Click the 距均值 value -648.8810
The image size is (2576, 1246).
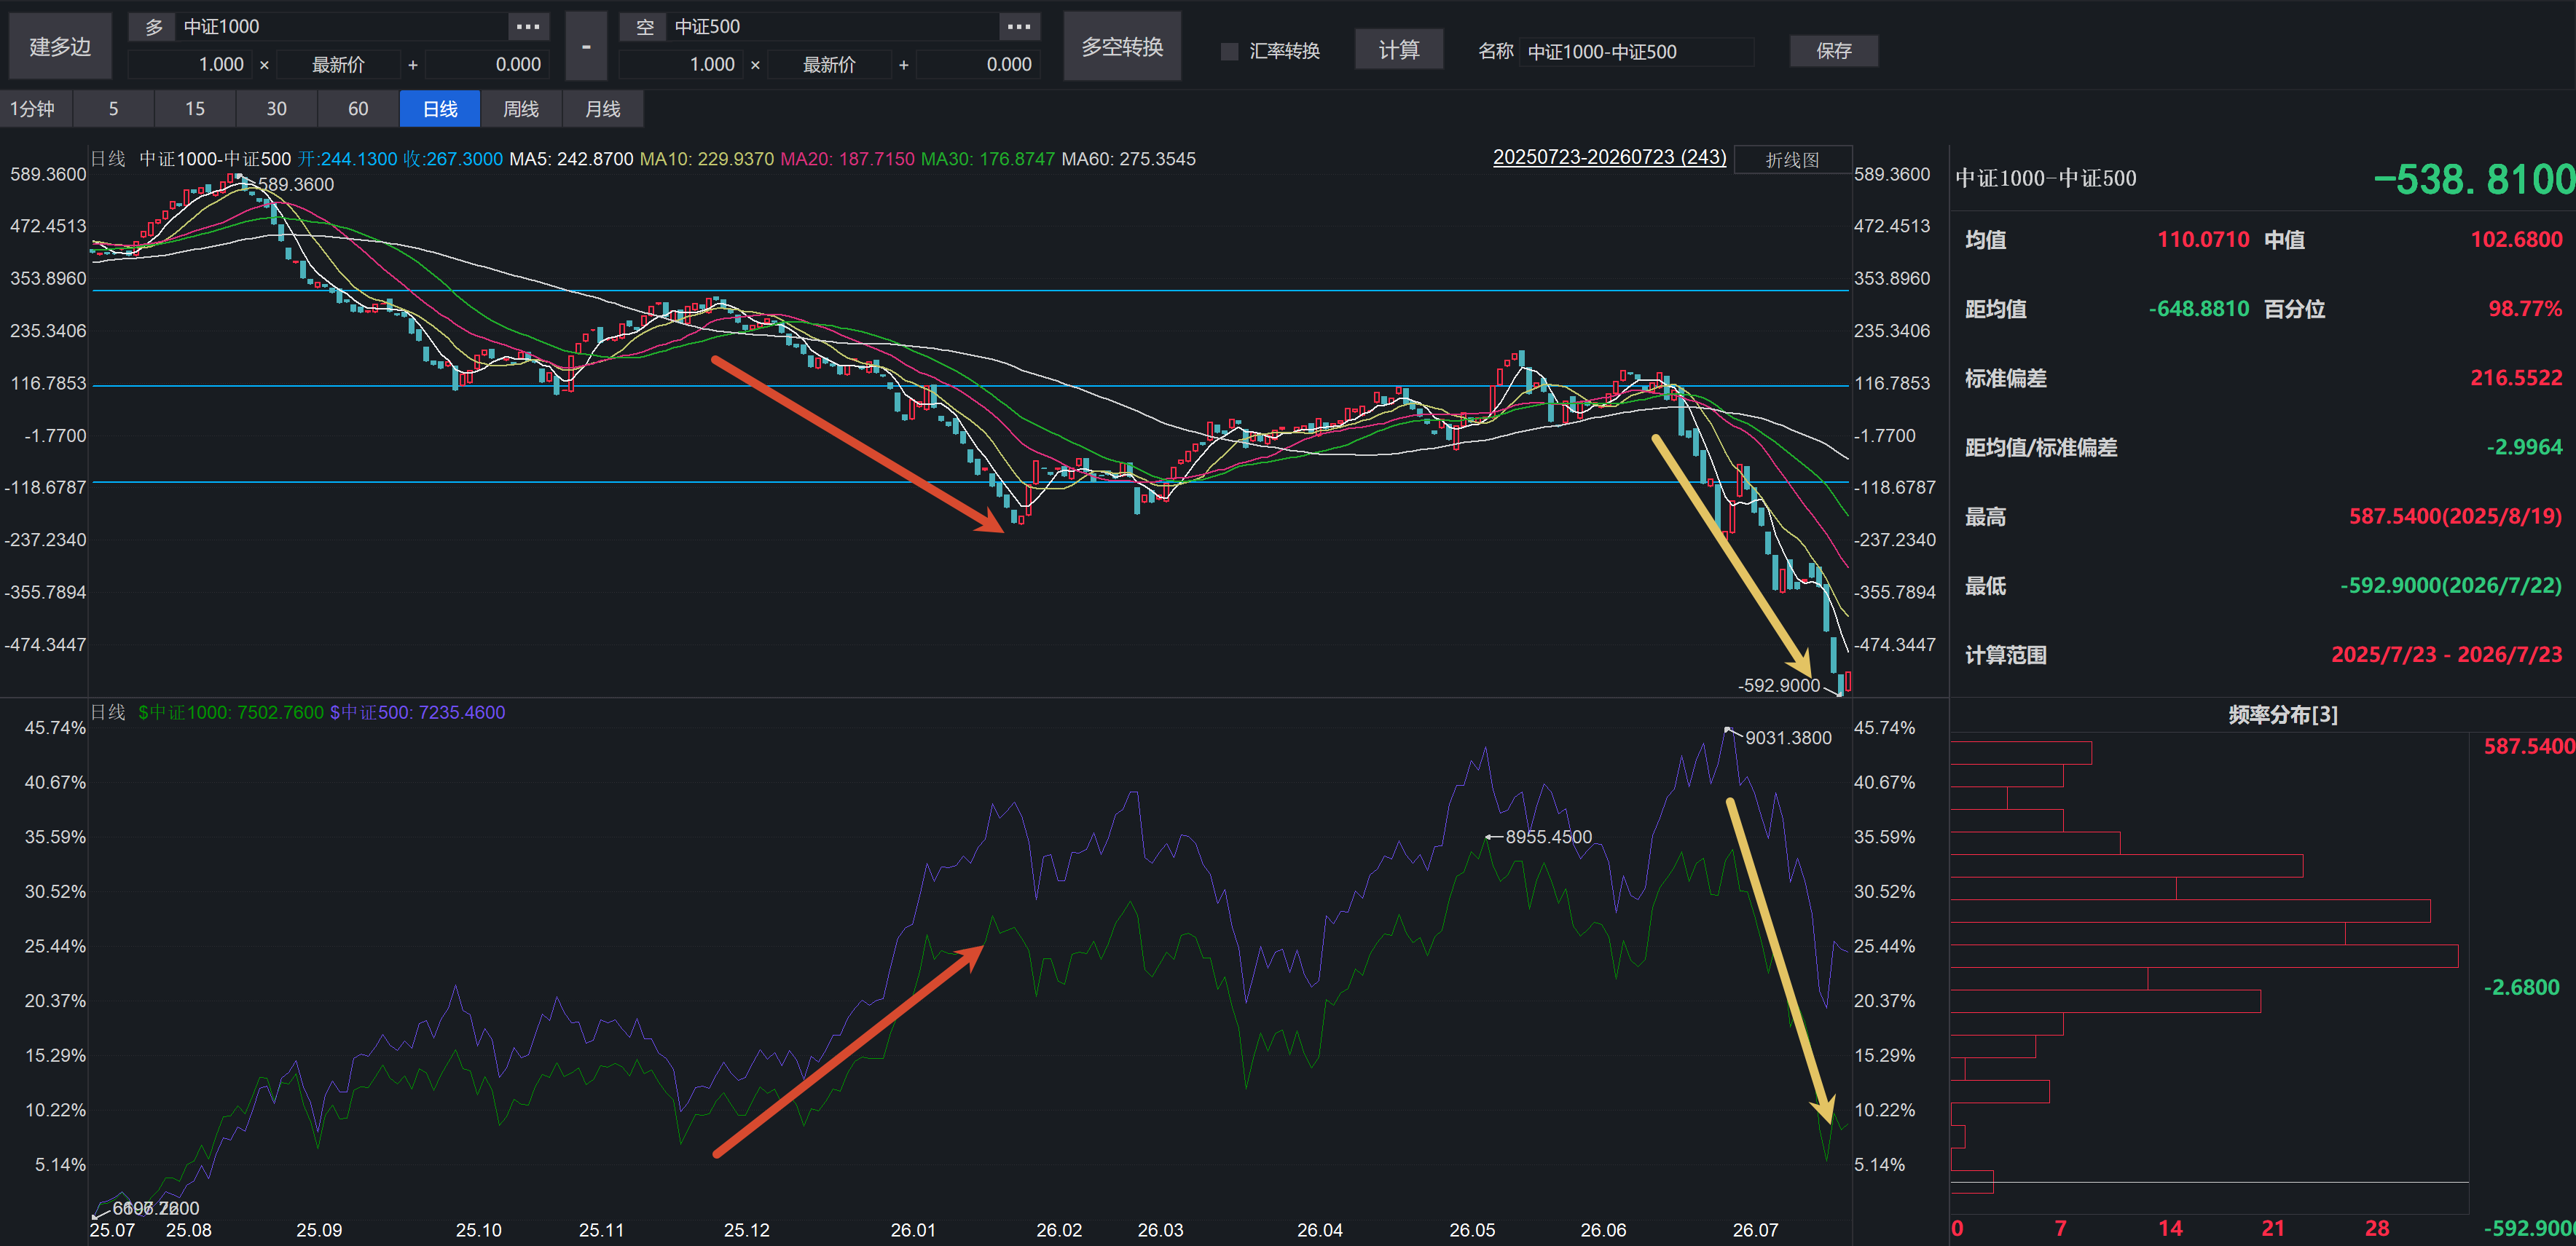click(x=2198, y=309)
